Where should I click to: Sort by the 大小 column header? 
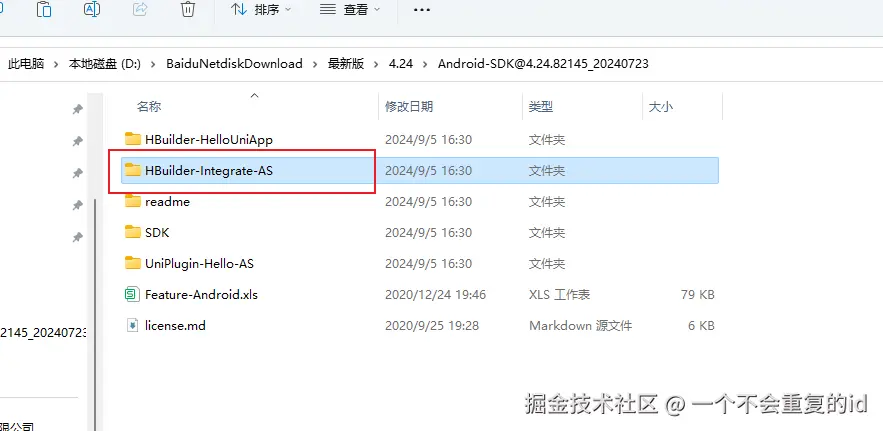661,106
